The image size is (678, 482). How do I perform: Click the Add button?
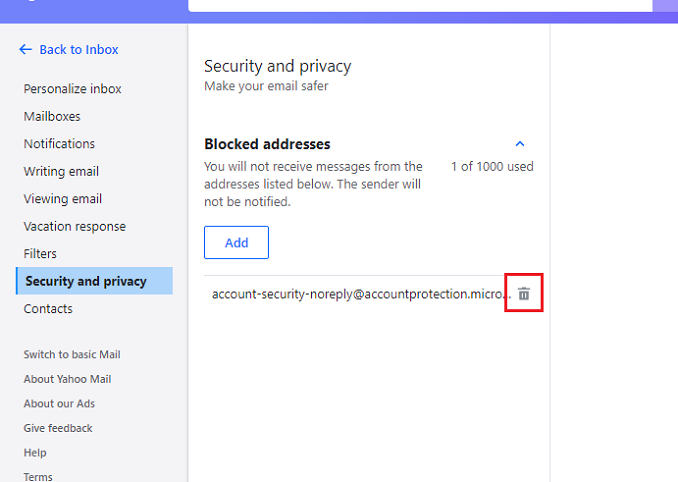(236, 243)
